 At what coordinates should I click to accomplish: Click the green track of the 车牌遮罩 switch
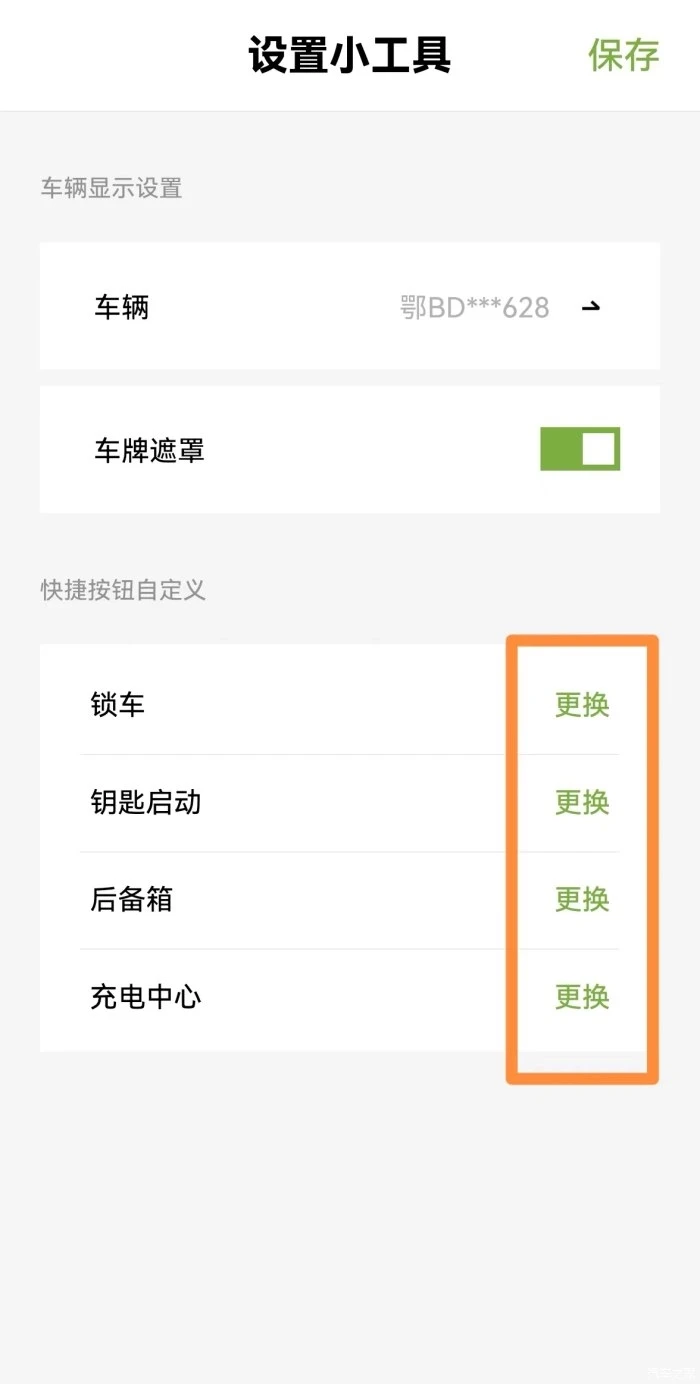[x=560, y=449]
